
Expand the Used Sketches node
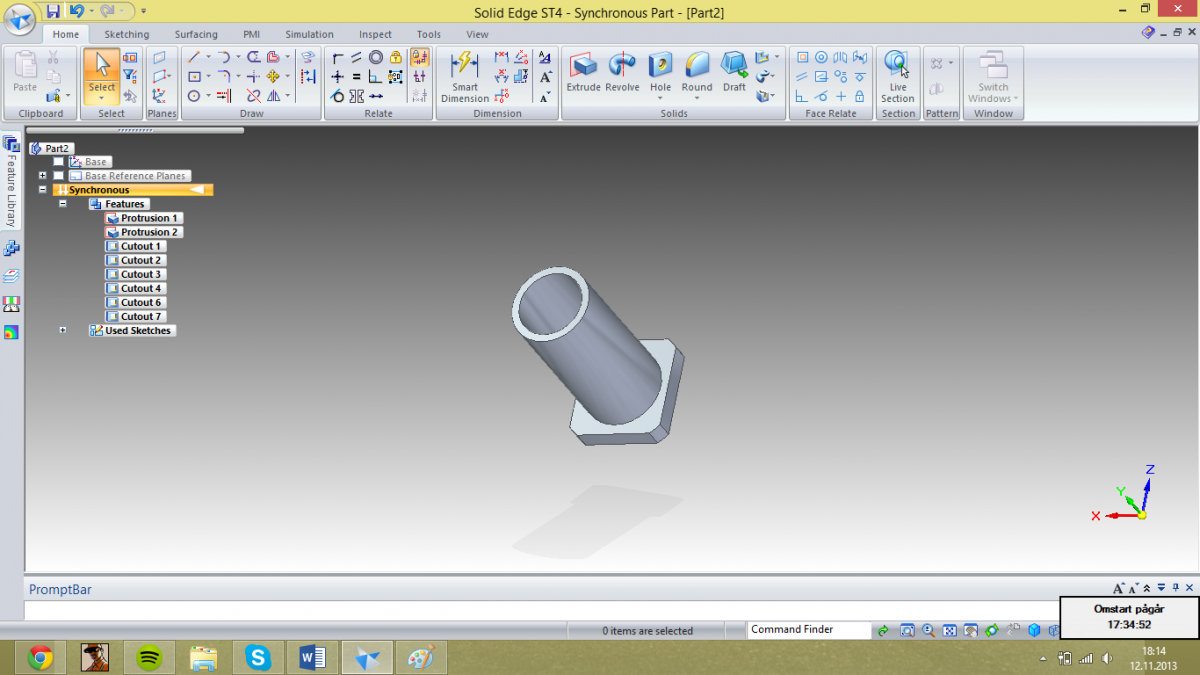coord(63,330)
